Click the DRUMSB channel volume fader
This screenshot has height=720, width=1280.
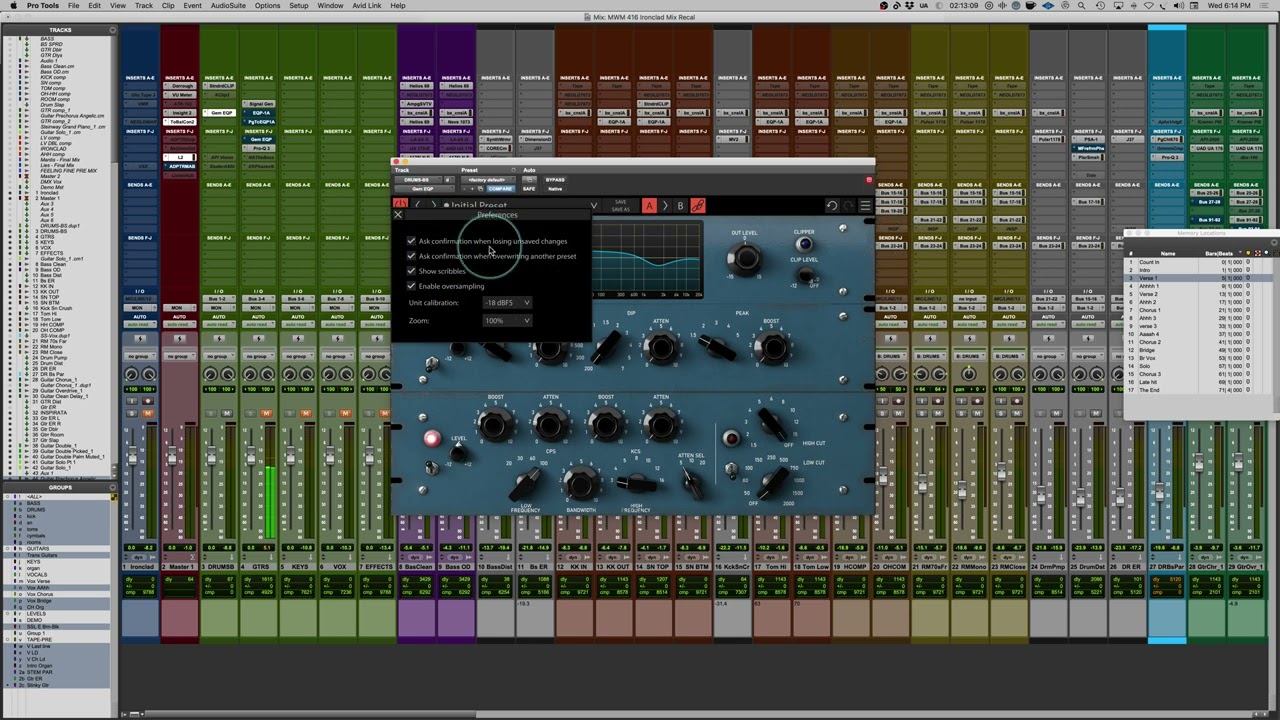[210, 457]
